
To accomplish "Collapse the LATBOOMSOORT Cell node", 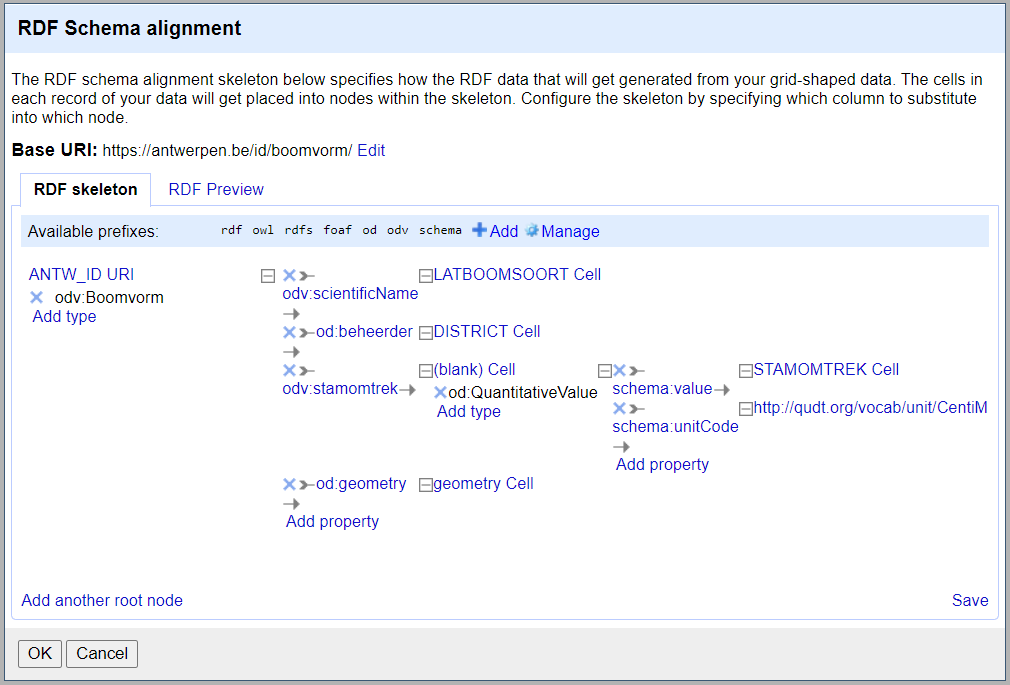I will [x=425, y=276].
